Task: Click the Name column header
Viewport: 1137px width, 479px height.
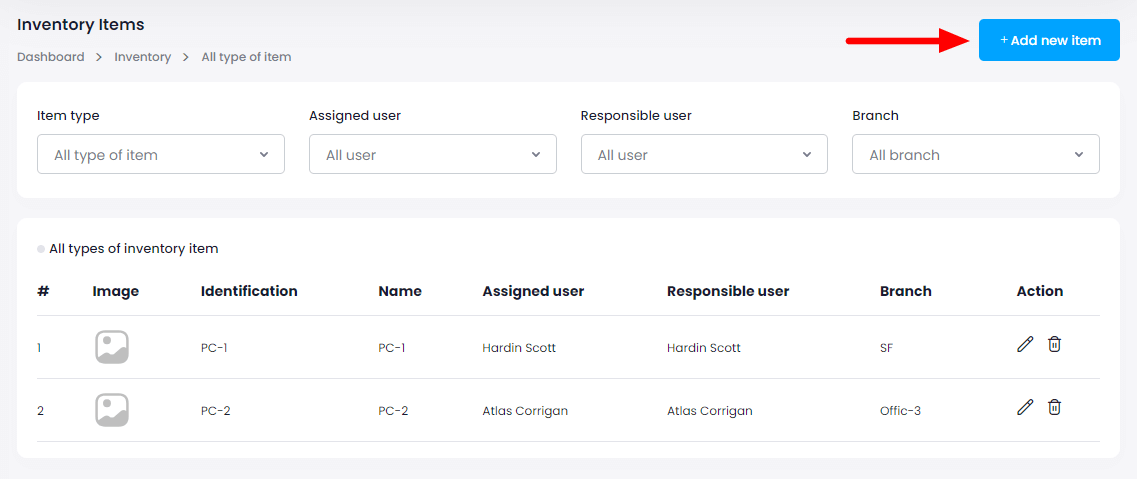Action: click(400, 291)
